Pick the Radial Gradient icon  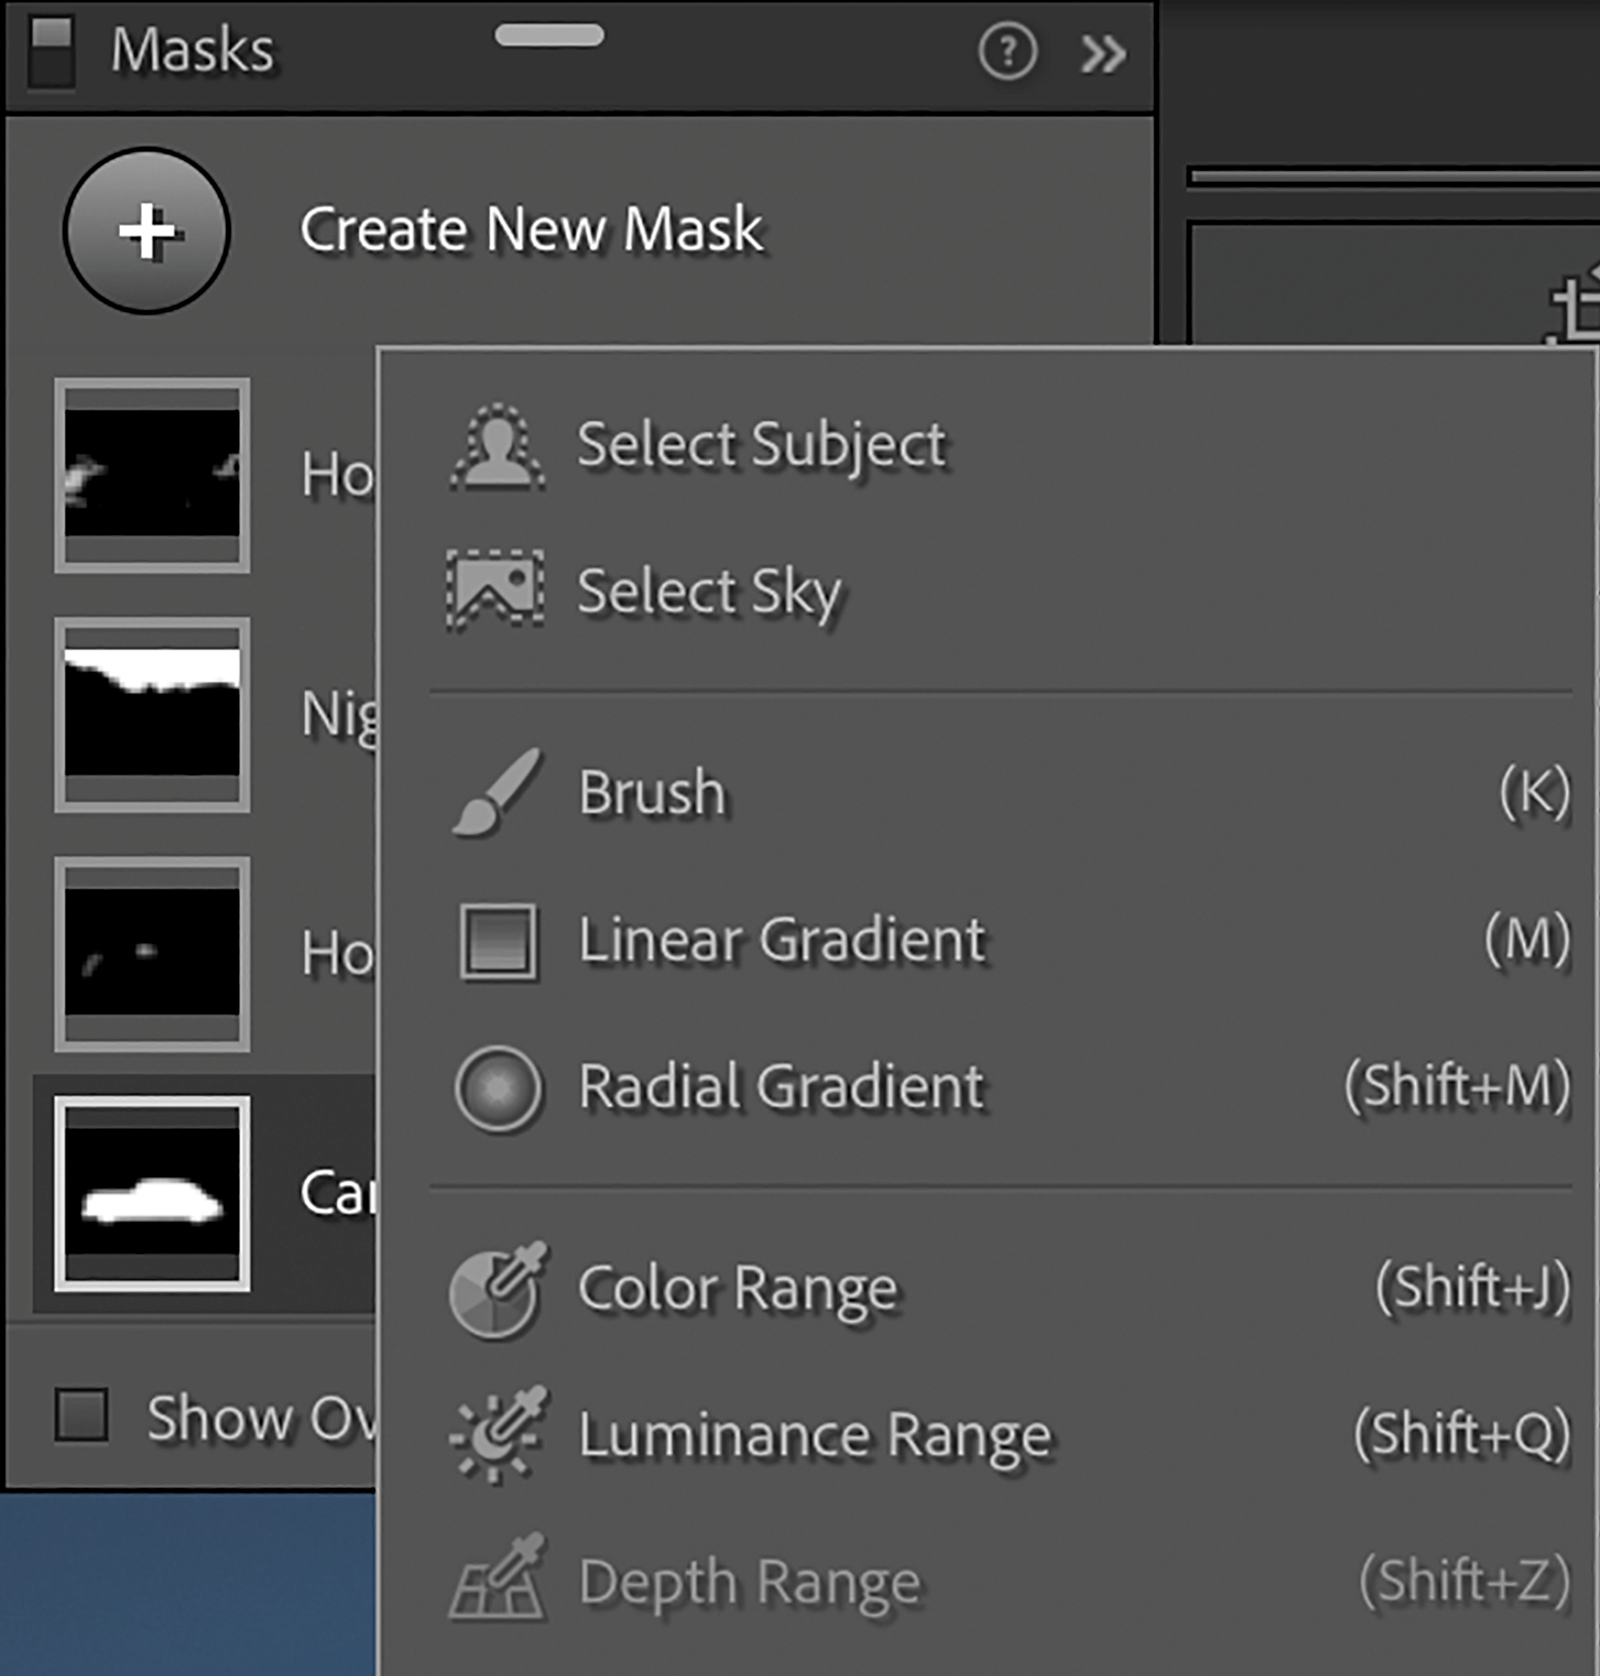[497, 1087]
